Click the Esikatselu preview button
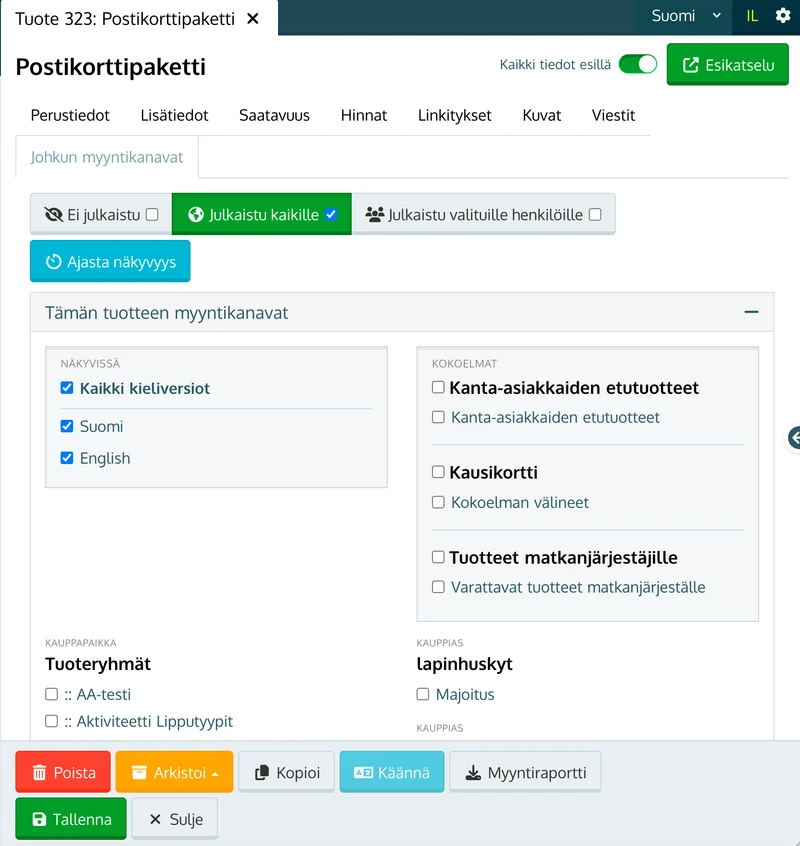The height and width of the screenshot is (846, 800). click(728, 65)
